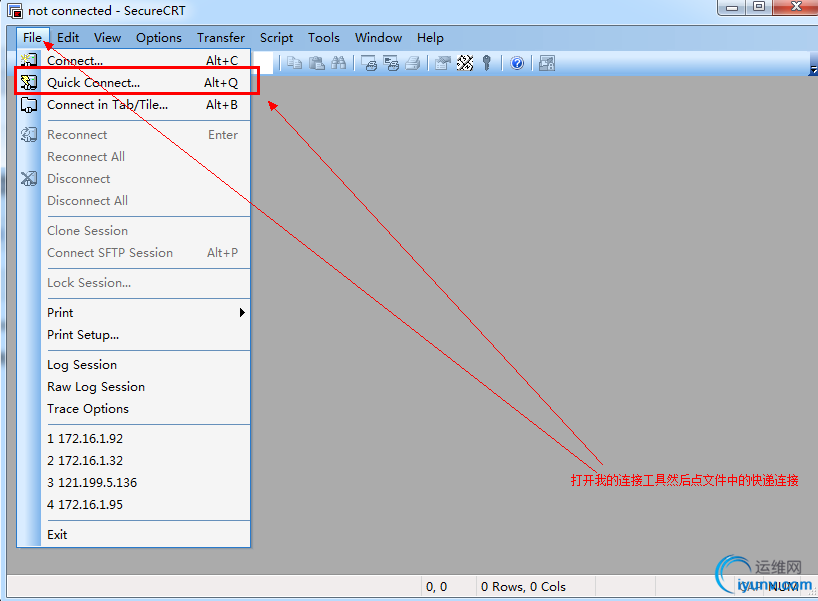Launch SecureFX from the toolbar icon
The width and height of the screenshot is (818, 601).
point(547,63)
